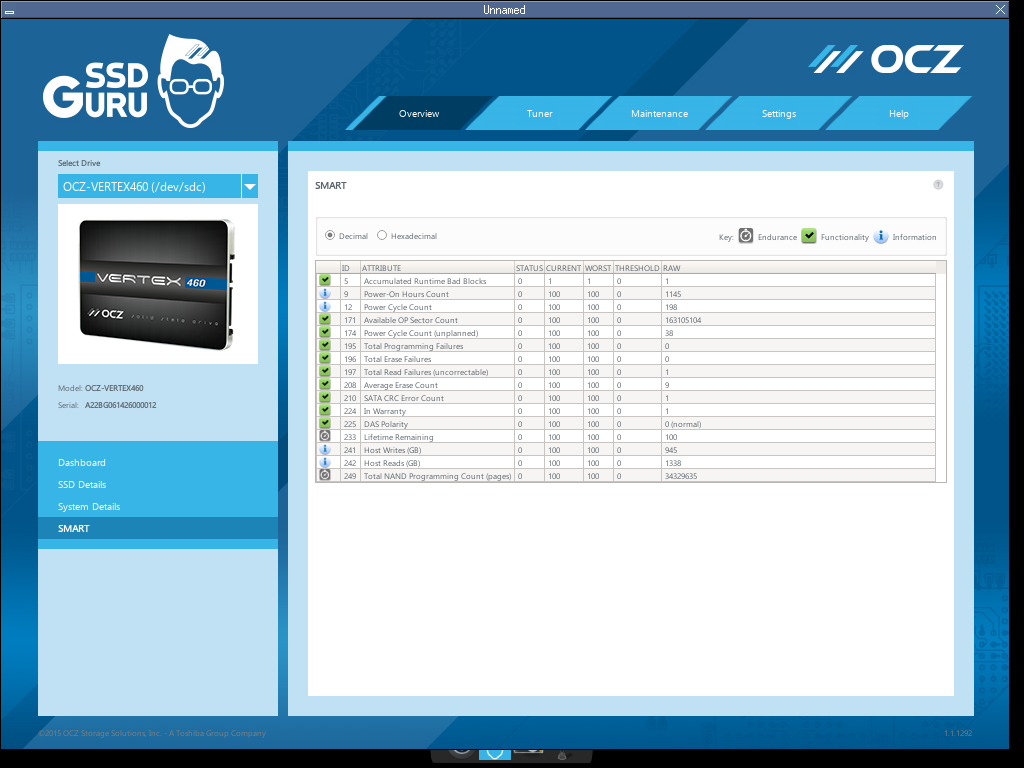
Task: Click the STATUS column header
Action: pos(529,268)
